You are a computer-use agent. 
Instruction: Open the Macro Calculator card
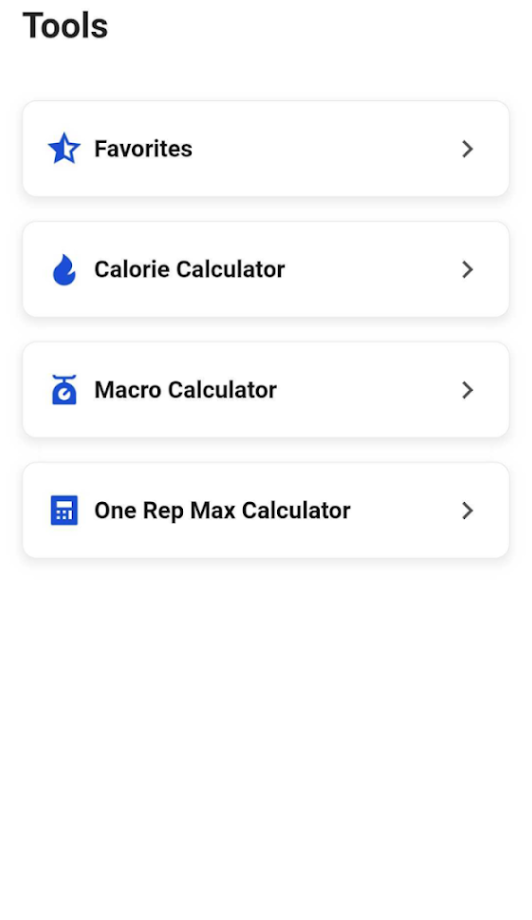266,390
